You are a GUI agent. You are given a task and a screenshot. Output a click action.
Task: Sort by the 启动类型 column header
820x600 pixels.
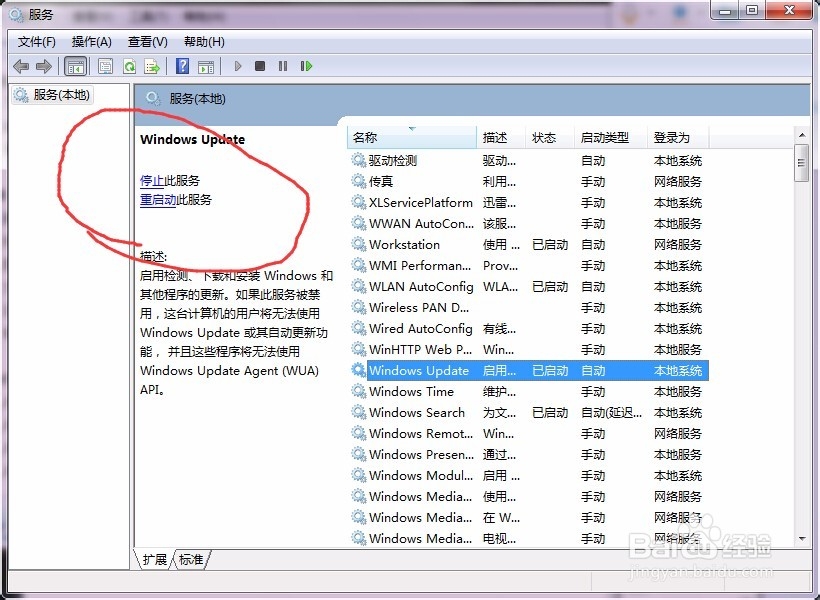click(x=611, y=138)
